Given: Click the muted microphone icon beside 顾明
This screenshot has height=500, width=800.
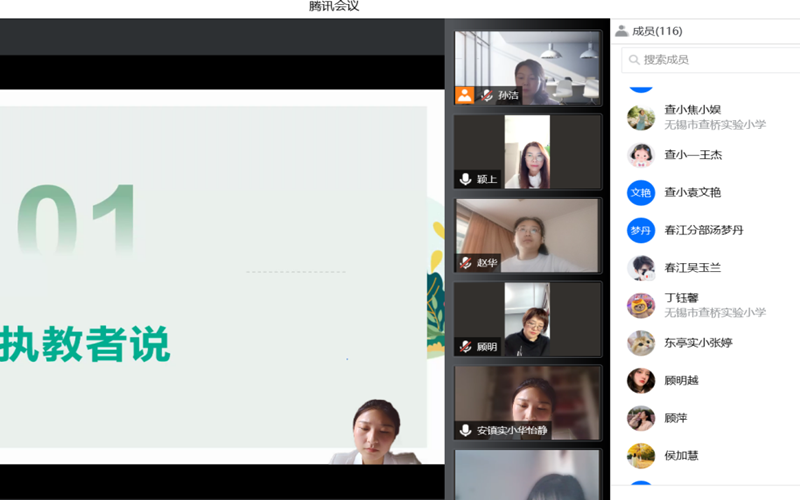Looking at the screenshot, I should (x=465, y=346).
